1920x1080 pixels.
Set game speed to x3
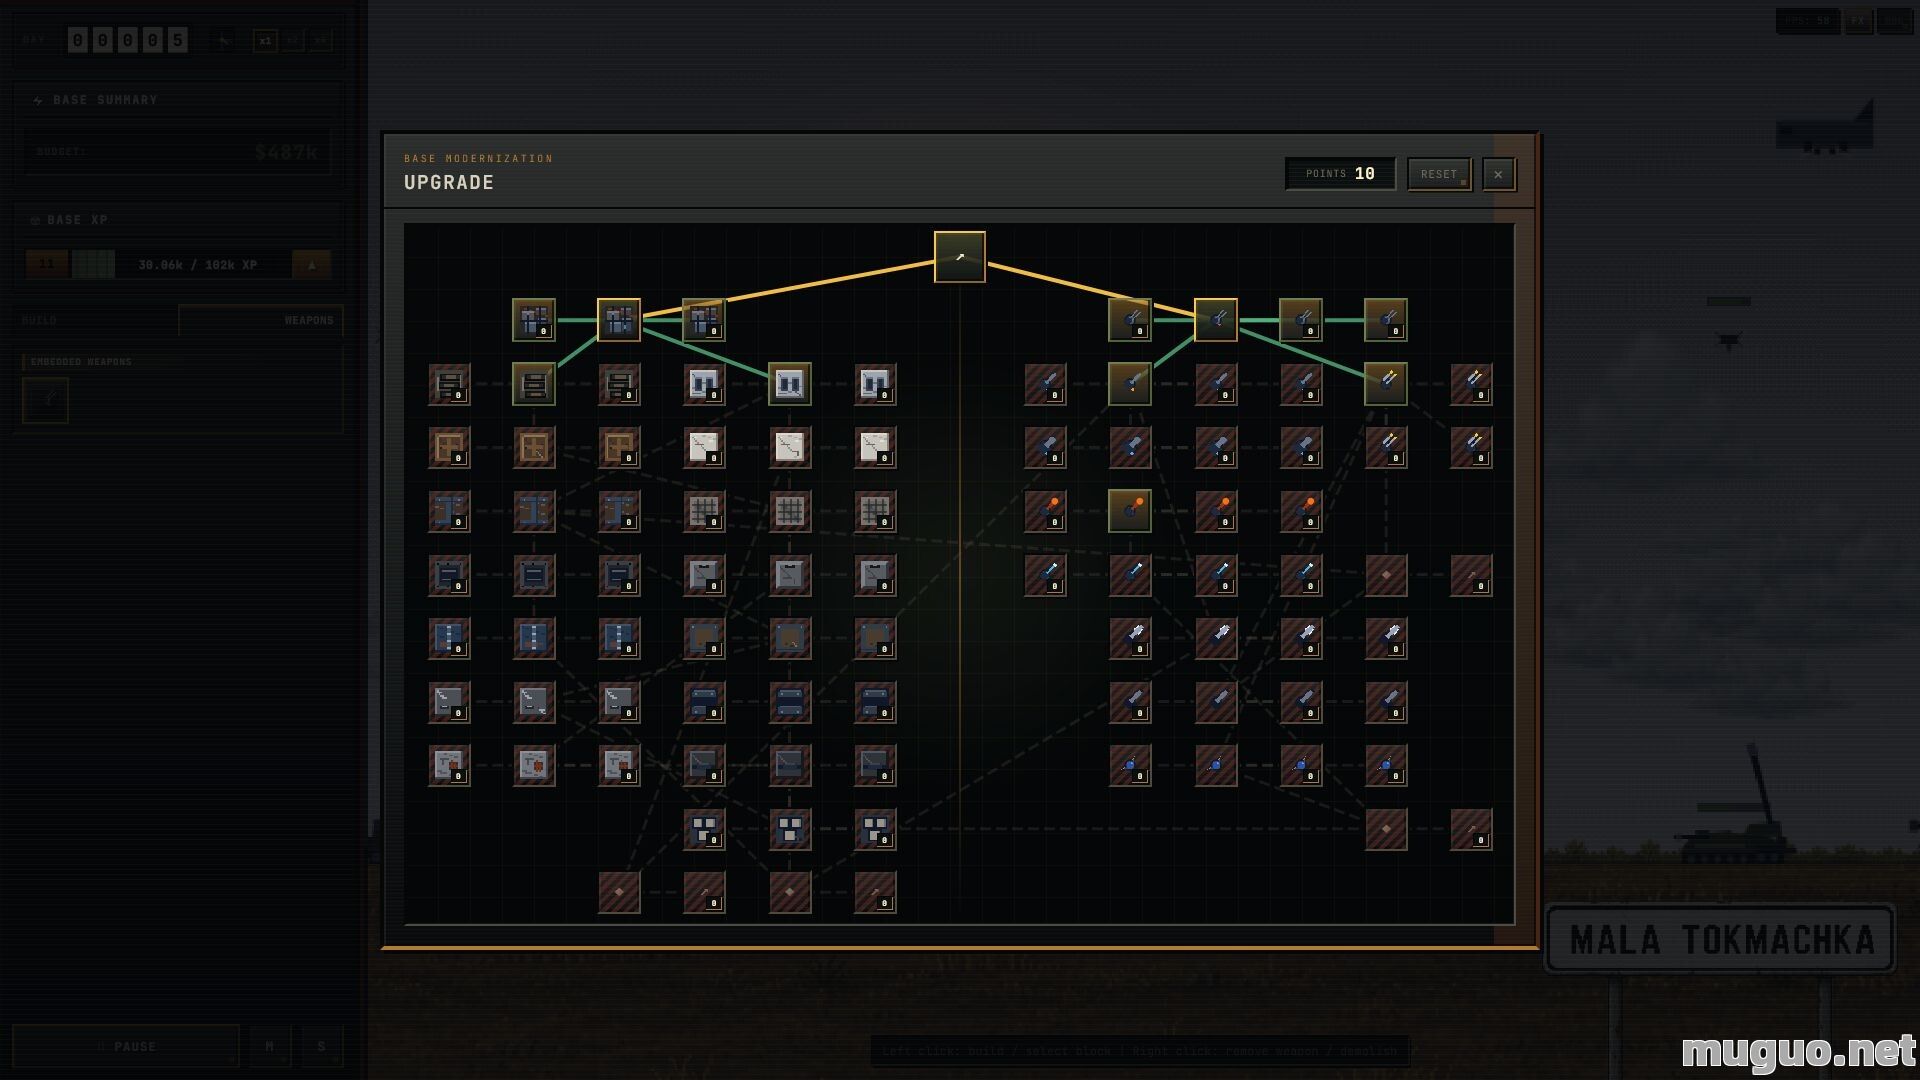tap(321, 41)
